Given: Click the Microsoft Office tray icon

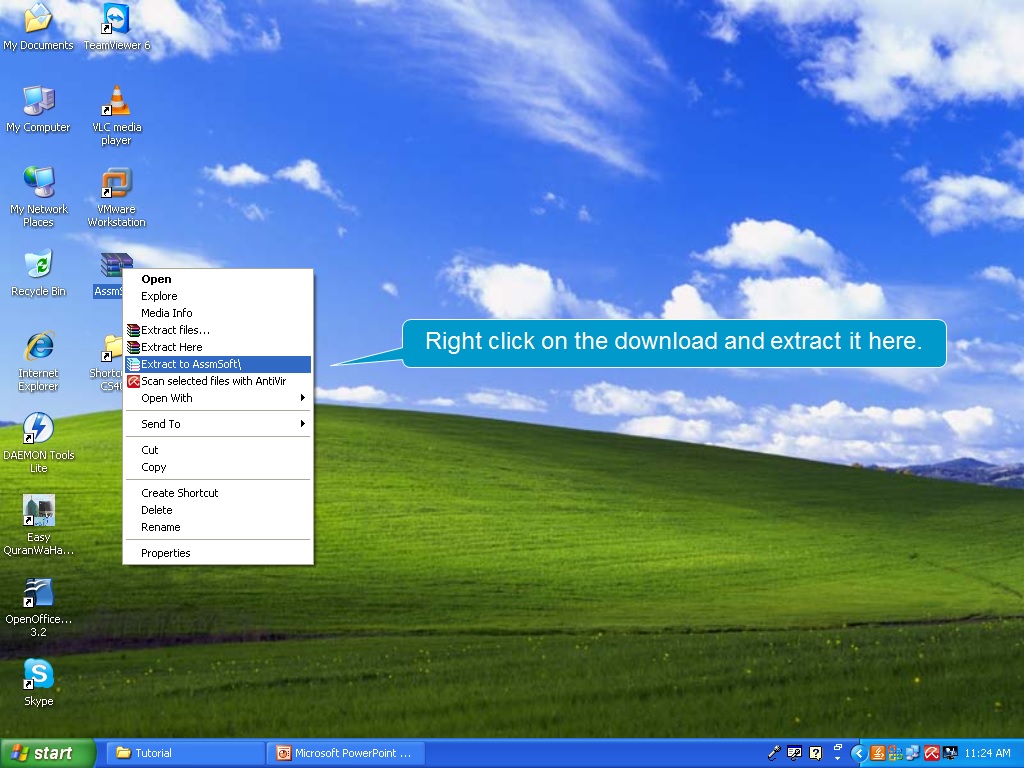Looking at the screenshot, I should [895, 754].
